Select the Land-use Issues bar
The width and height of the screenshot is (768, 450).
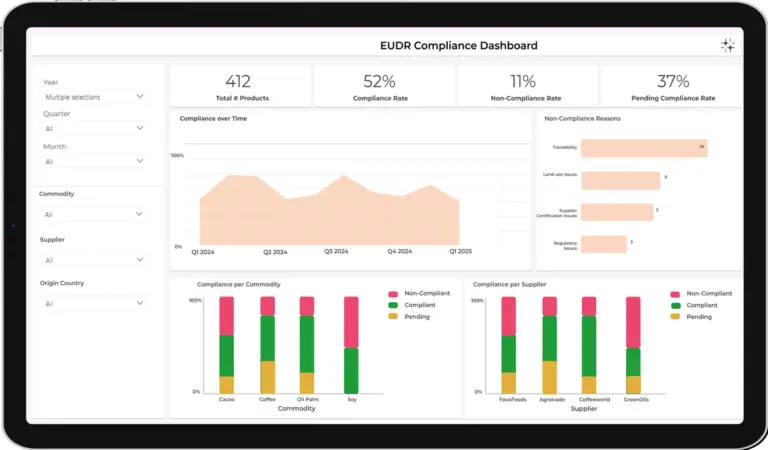click(x=620, y=180)
